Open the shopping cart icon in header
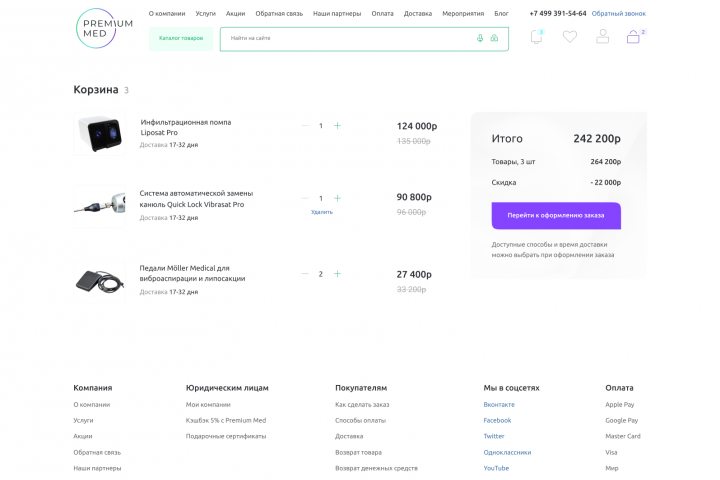Viewport: 720px width, 480px height. 633,37
